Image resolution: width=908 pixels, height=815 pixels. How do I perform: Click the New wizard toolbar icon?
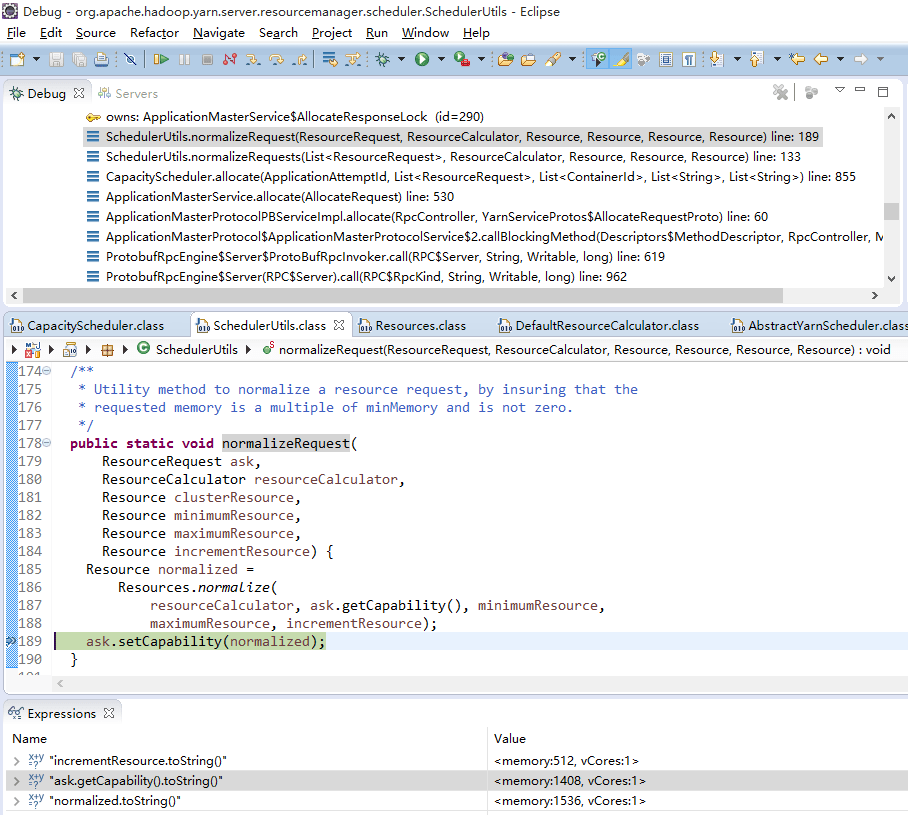coord(17,59)
